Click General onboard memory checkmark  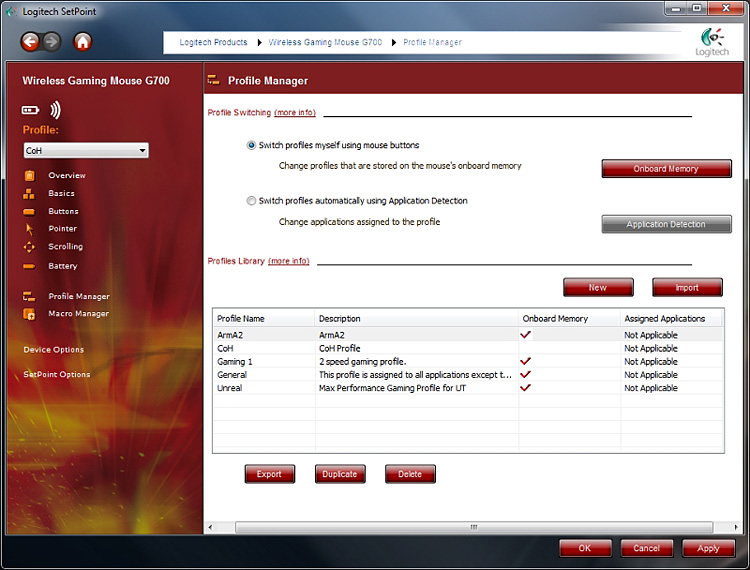(x=525, y=374)
